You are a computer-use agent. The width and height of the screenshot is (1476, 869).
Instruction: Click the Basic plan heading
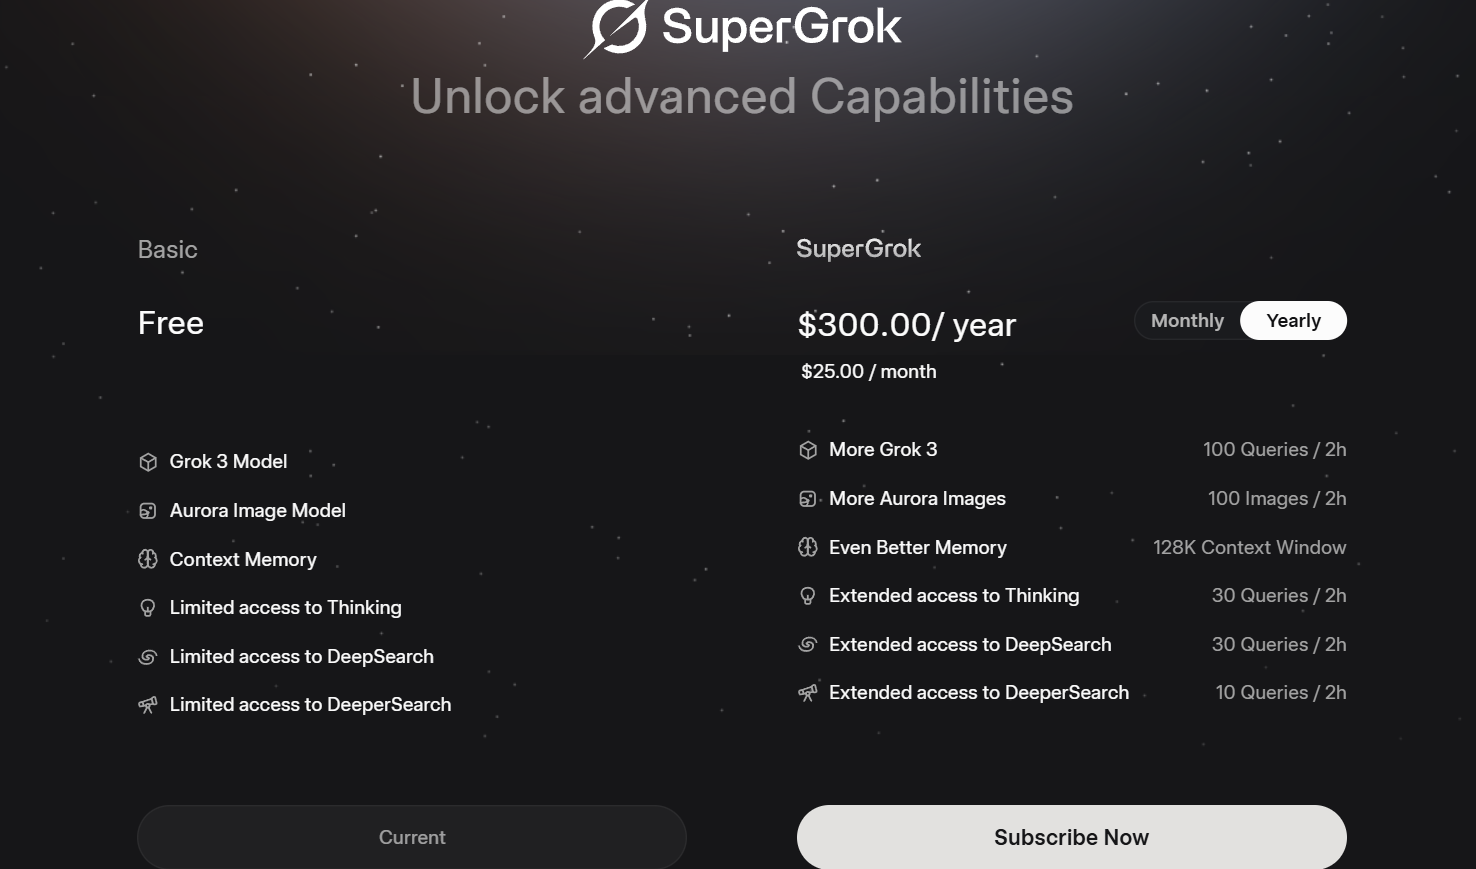click(x=168, y=250)
